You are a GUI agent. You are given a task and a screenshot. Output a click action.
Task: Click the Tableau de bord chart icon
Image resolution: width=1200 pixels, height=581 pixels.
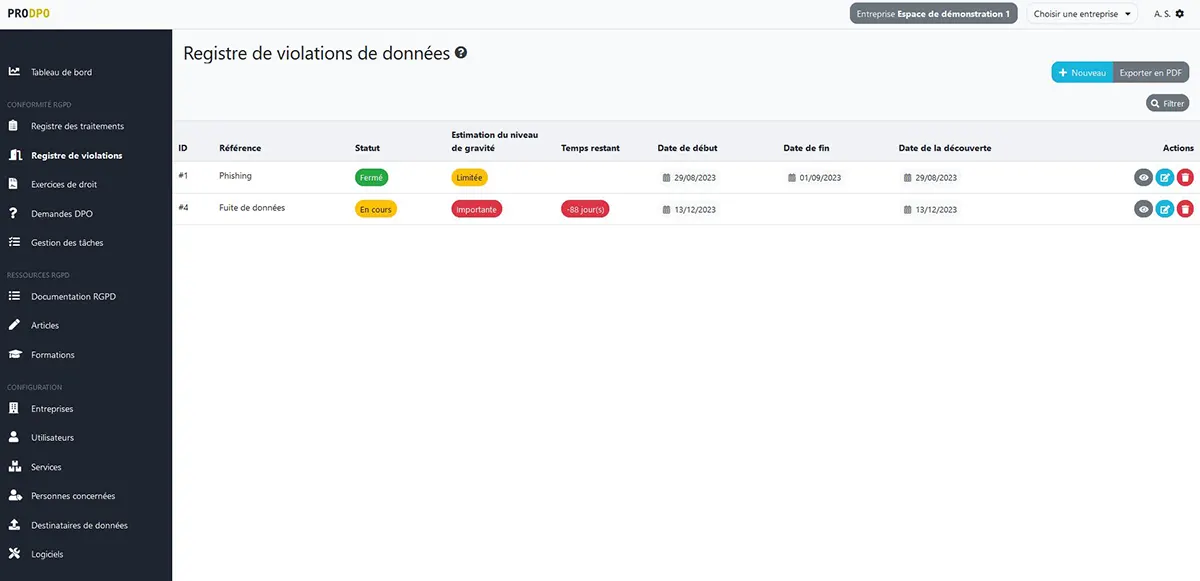[14, 72]
